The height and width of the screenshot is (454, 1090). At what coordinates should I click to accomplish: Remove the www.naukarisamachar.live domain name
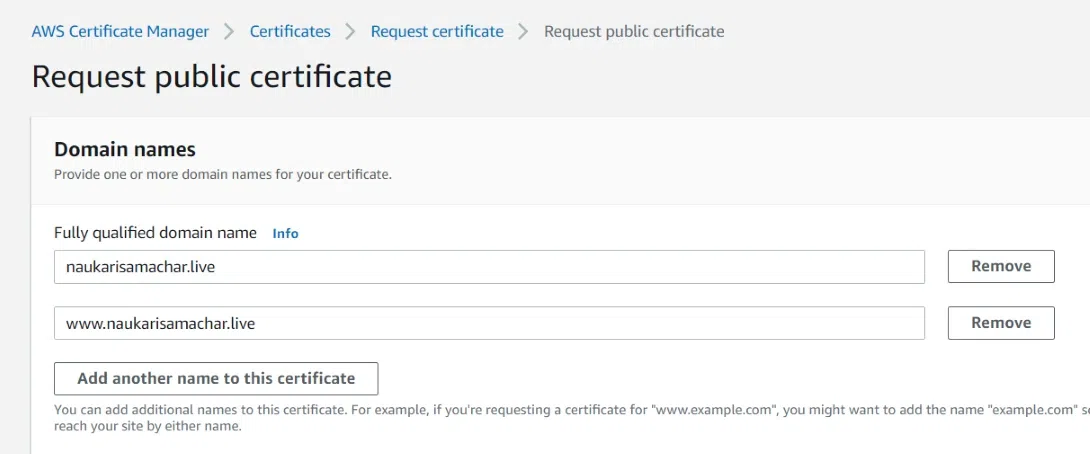(x=1001, y=323)
